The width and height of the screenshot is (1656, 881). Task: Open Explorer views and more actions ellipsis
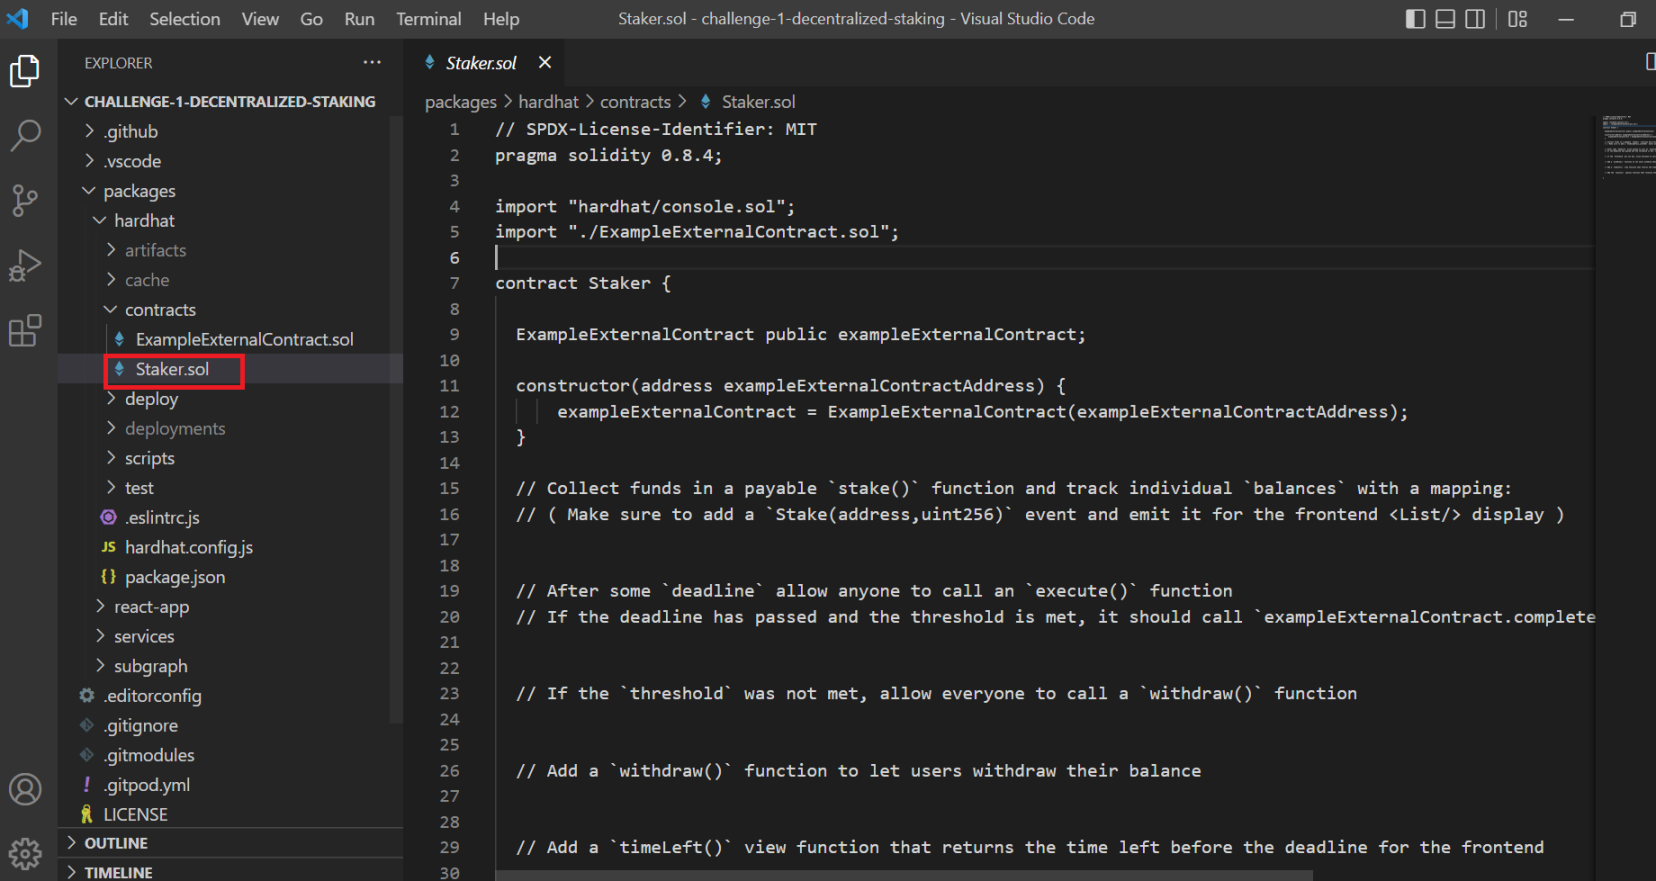coord(372,62)
